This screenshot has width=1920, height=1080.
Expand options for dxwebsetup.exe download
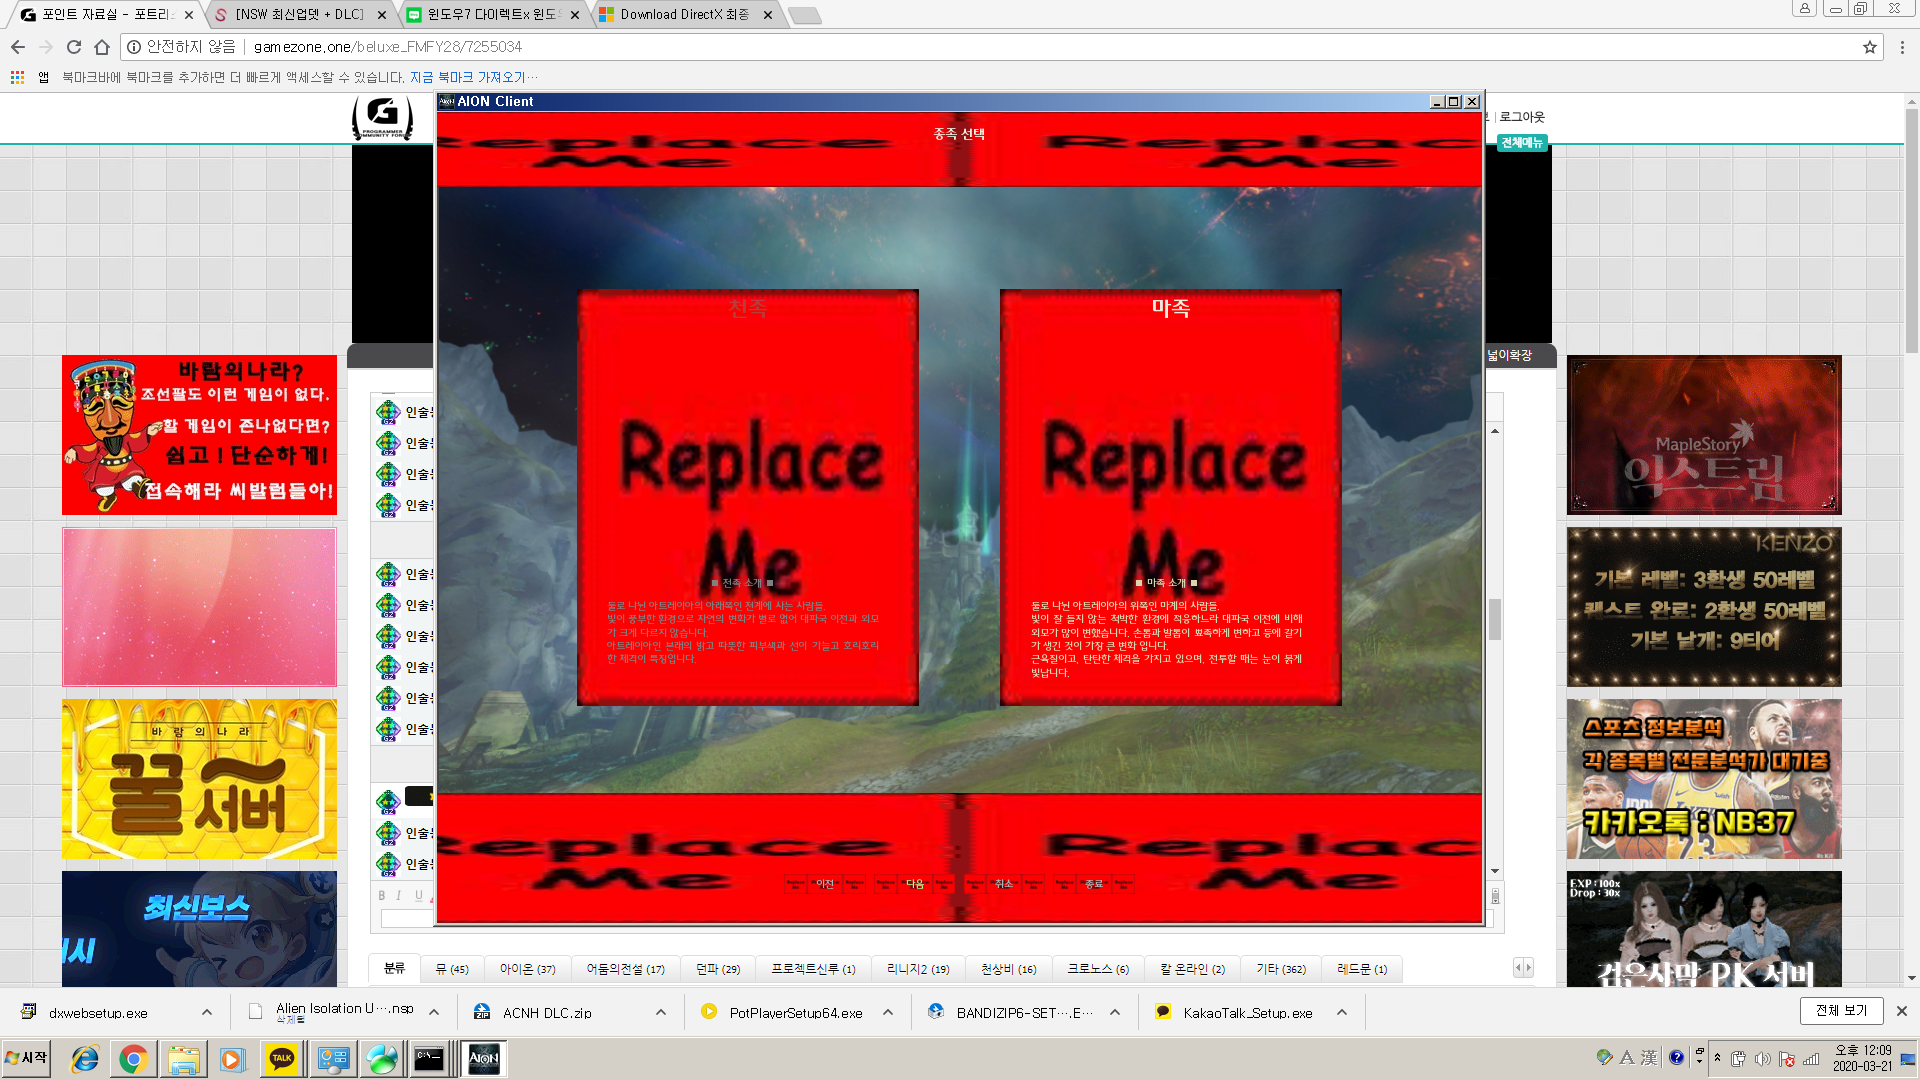pyautogui.click(x=207, y=1012)
